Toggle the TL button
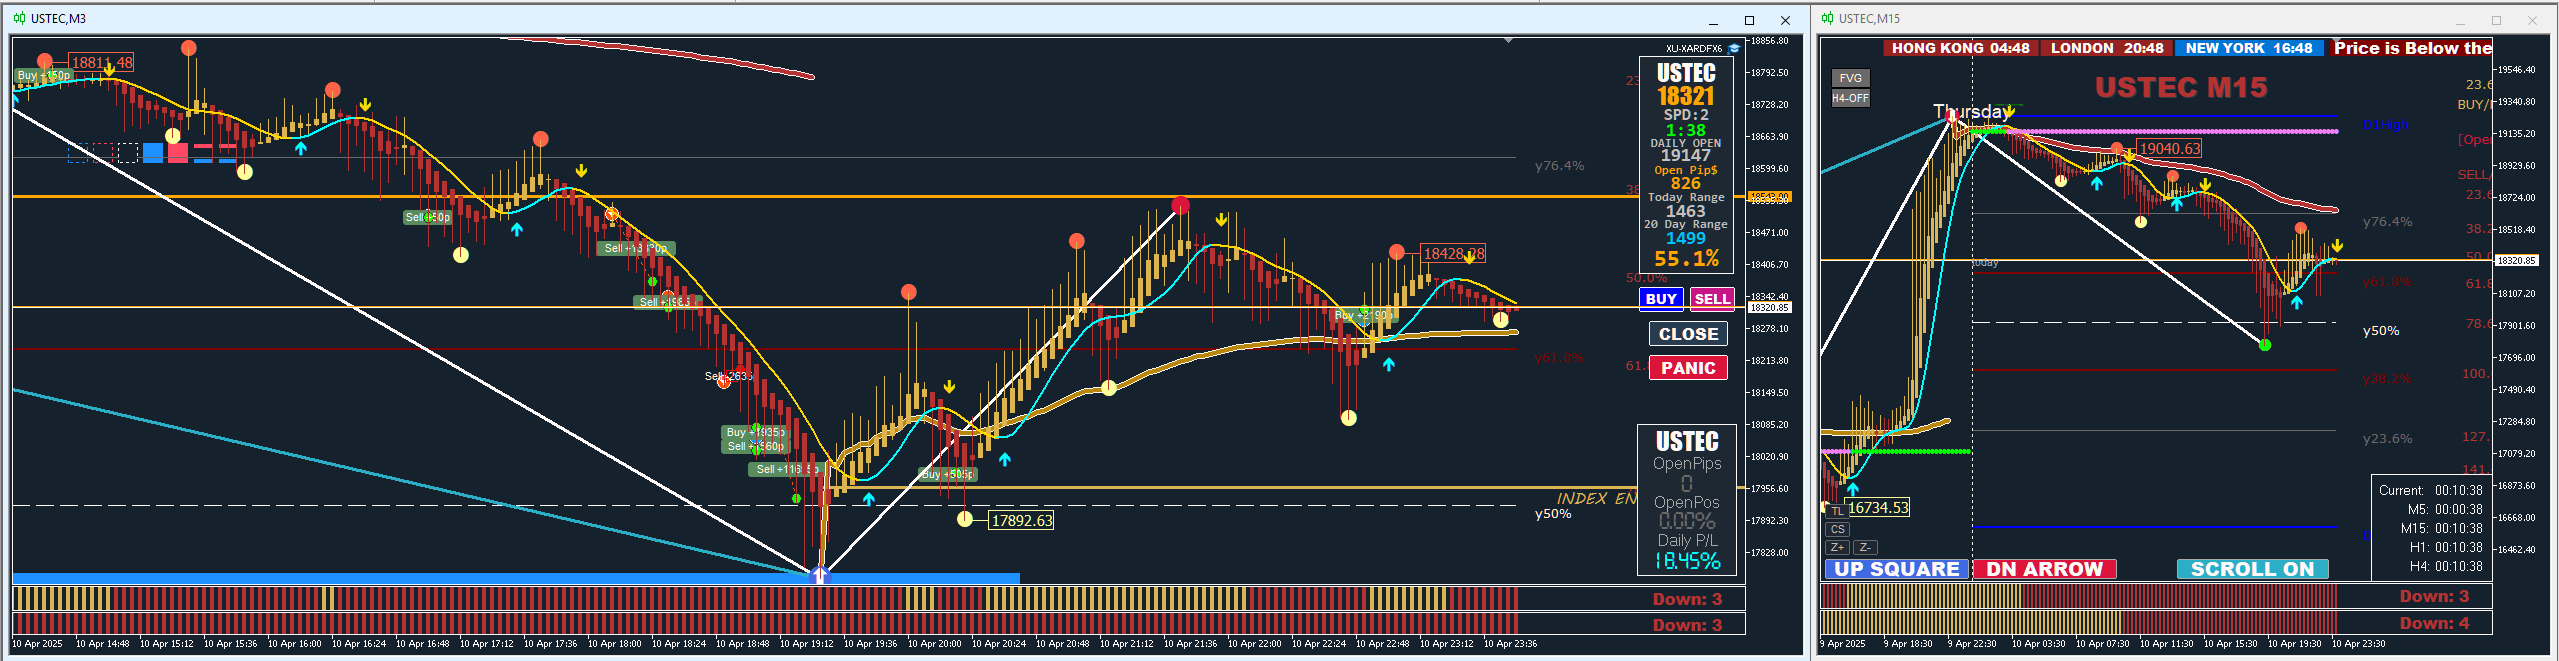The width and height of the screenshot is (2559, 661). (1837, 511)
